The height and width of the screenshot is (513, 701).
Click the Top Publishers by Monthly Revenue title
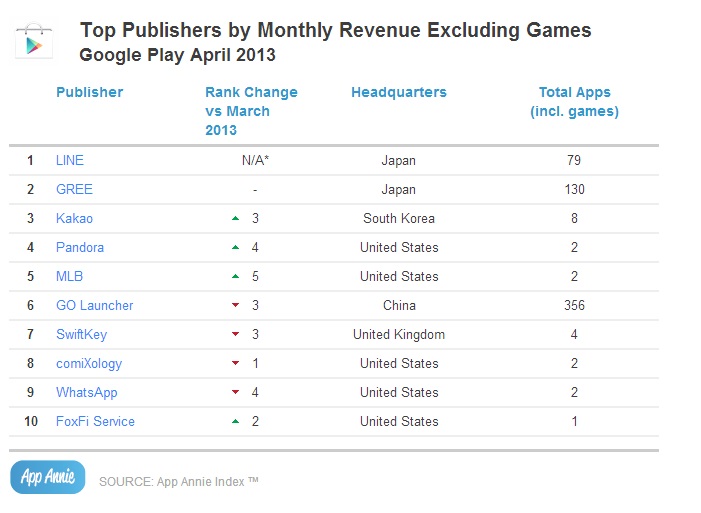(336, 30)
